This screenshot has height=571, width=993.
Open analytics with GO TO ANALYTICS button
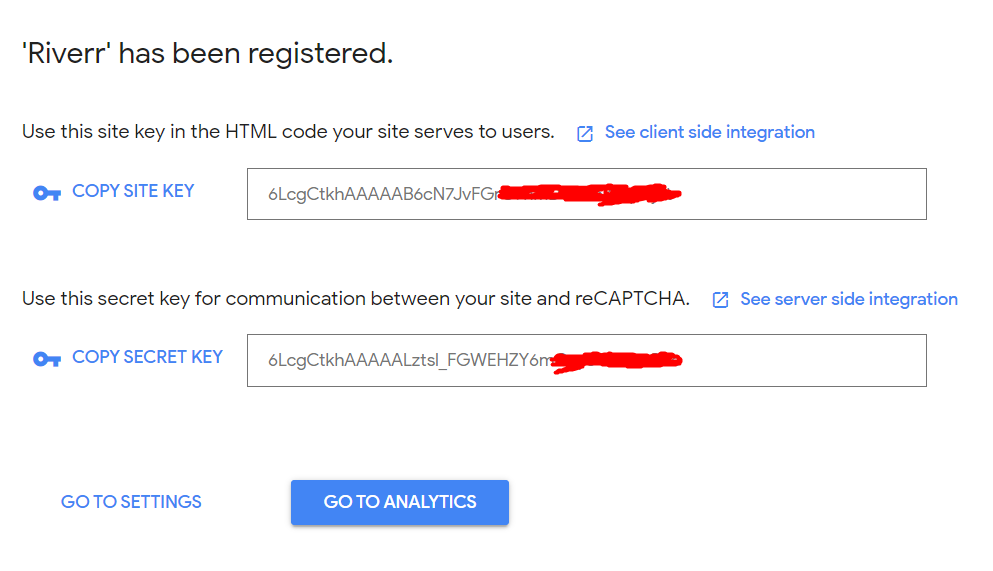click(400, 502)
